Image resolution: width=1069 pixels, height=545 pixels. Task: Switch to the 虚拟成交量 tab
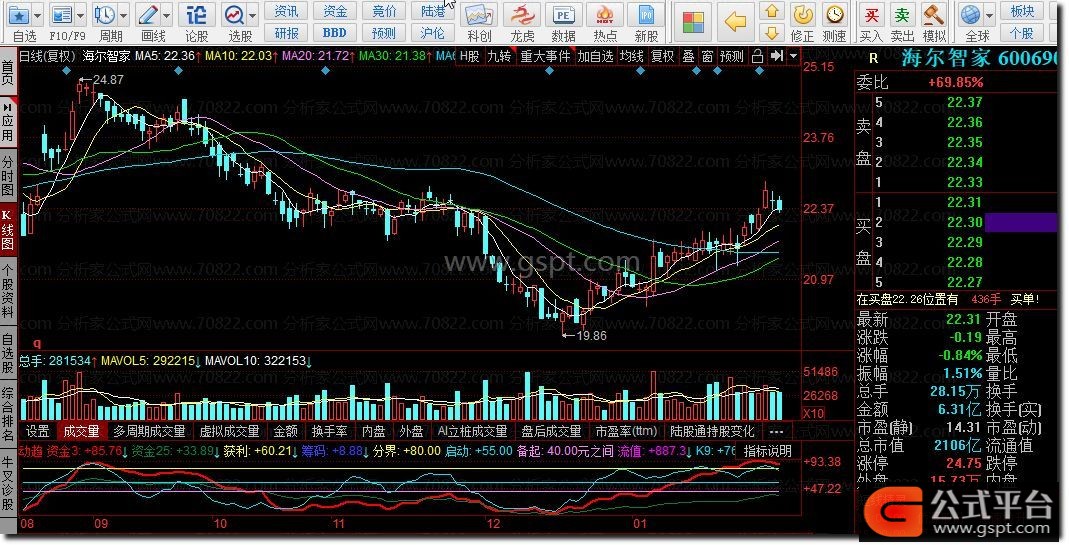230,431
